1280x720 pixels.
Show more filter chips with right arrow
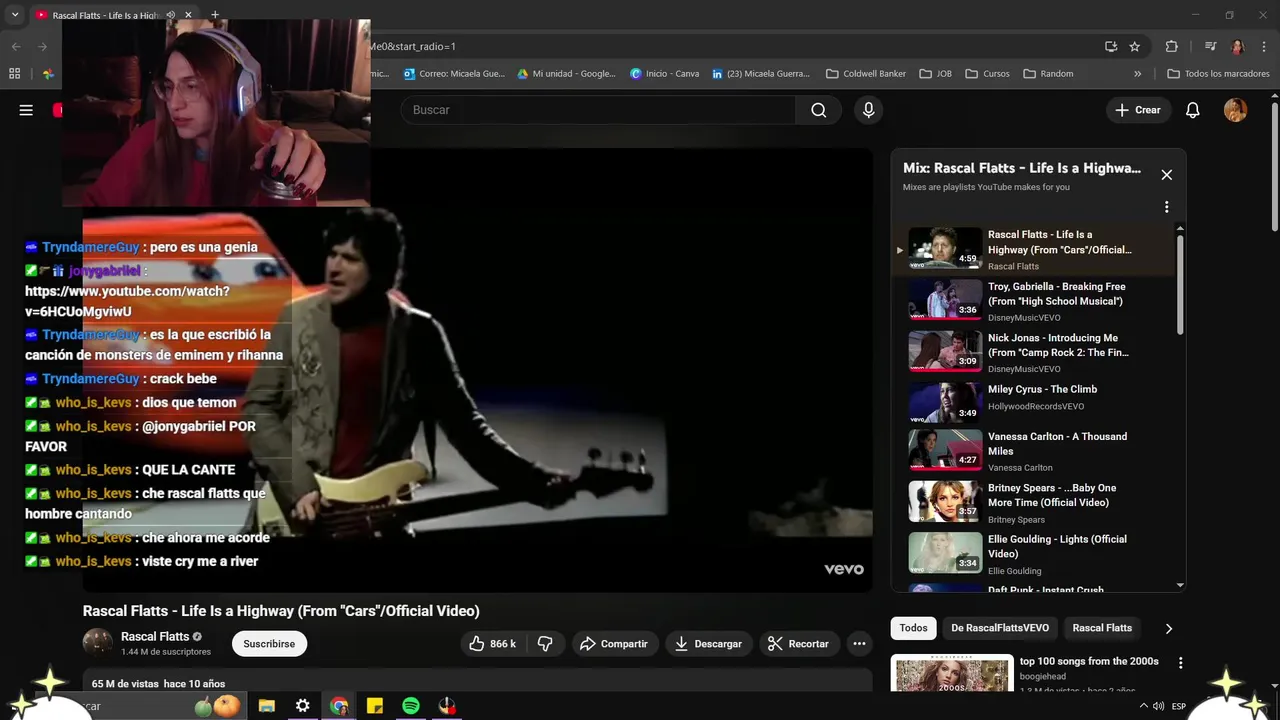pyautogui.click(x=1168, y=628)
